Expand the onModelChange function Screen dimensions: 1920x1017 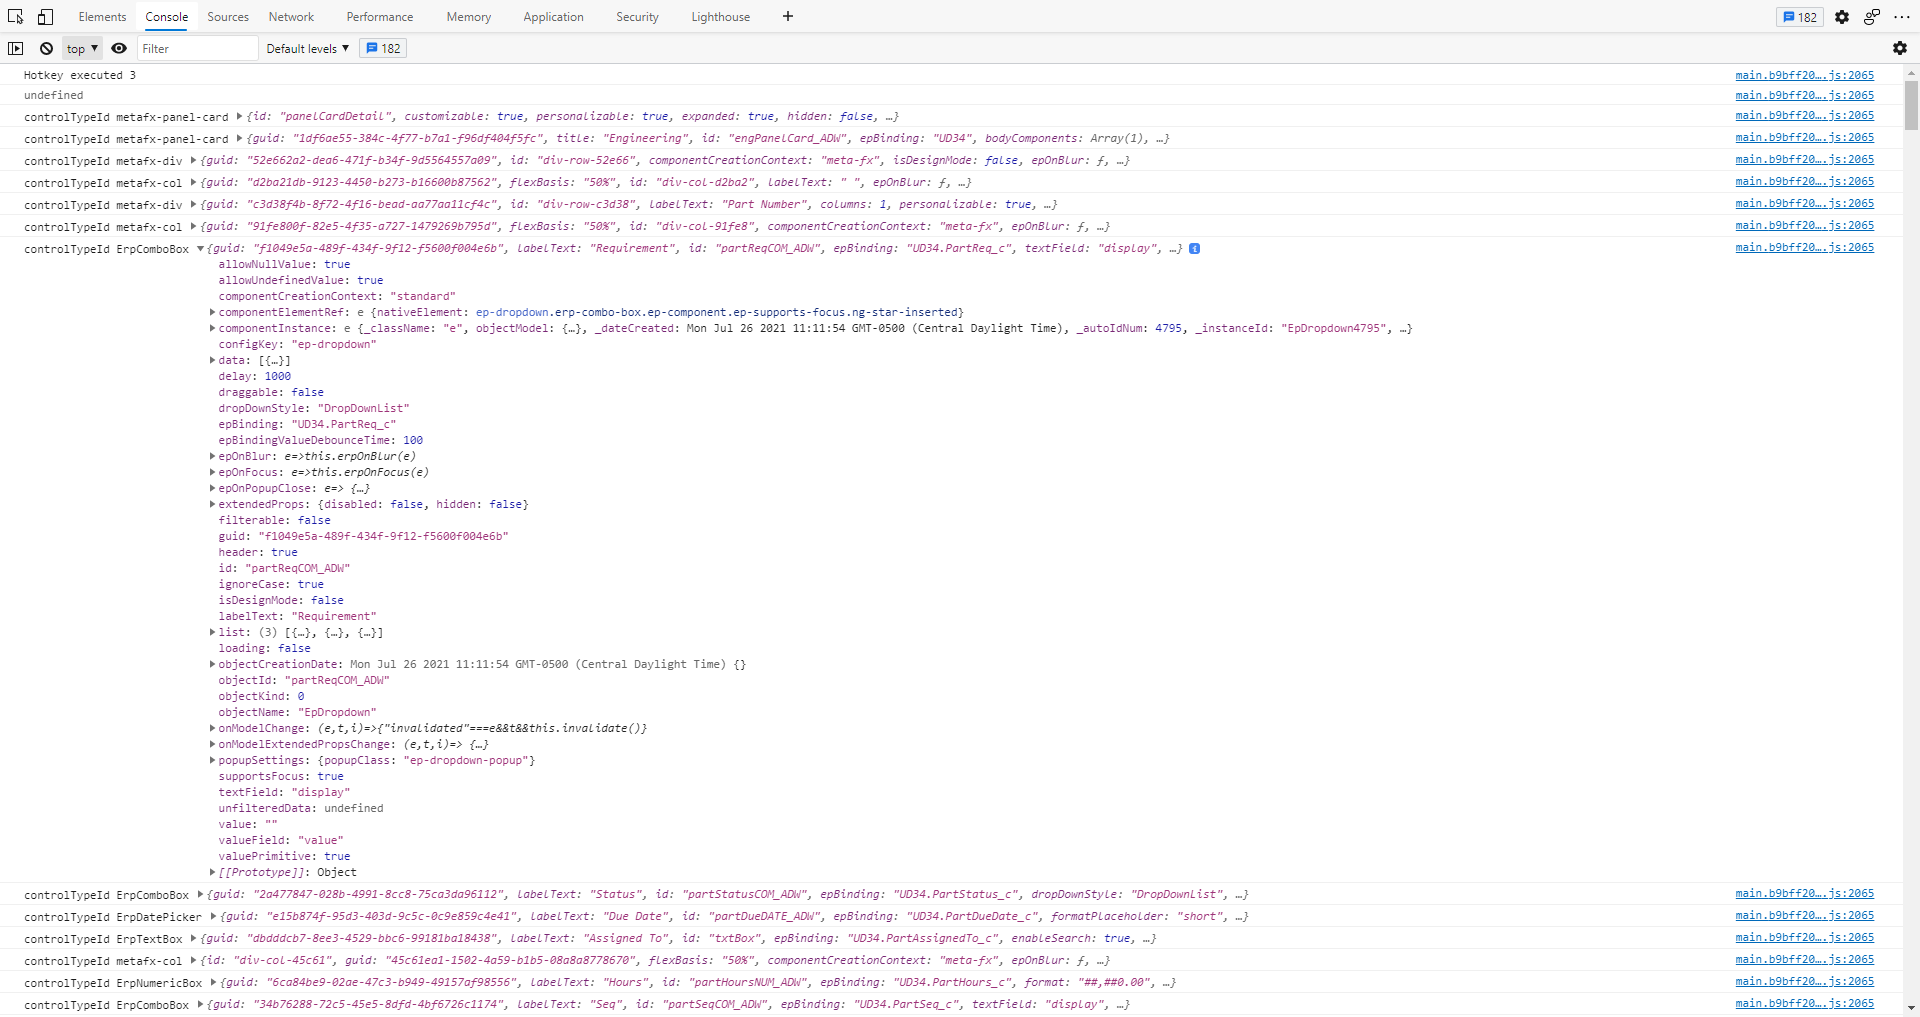click(x=212, y=728)
